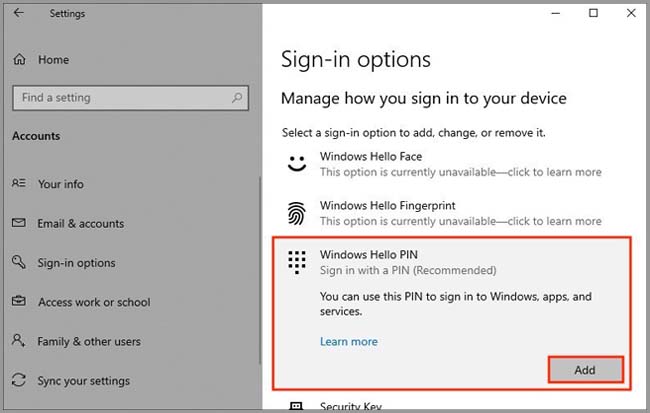Click the Find a setting search box

[131, 98]
